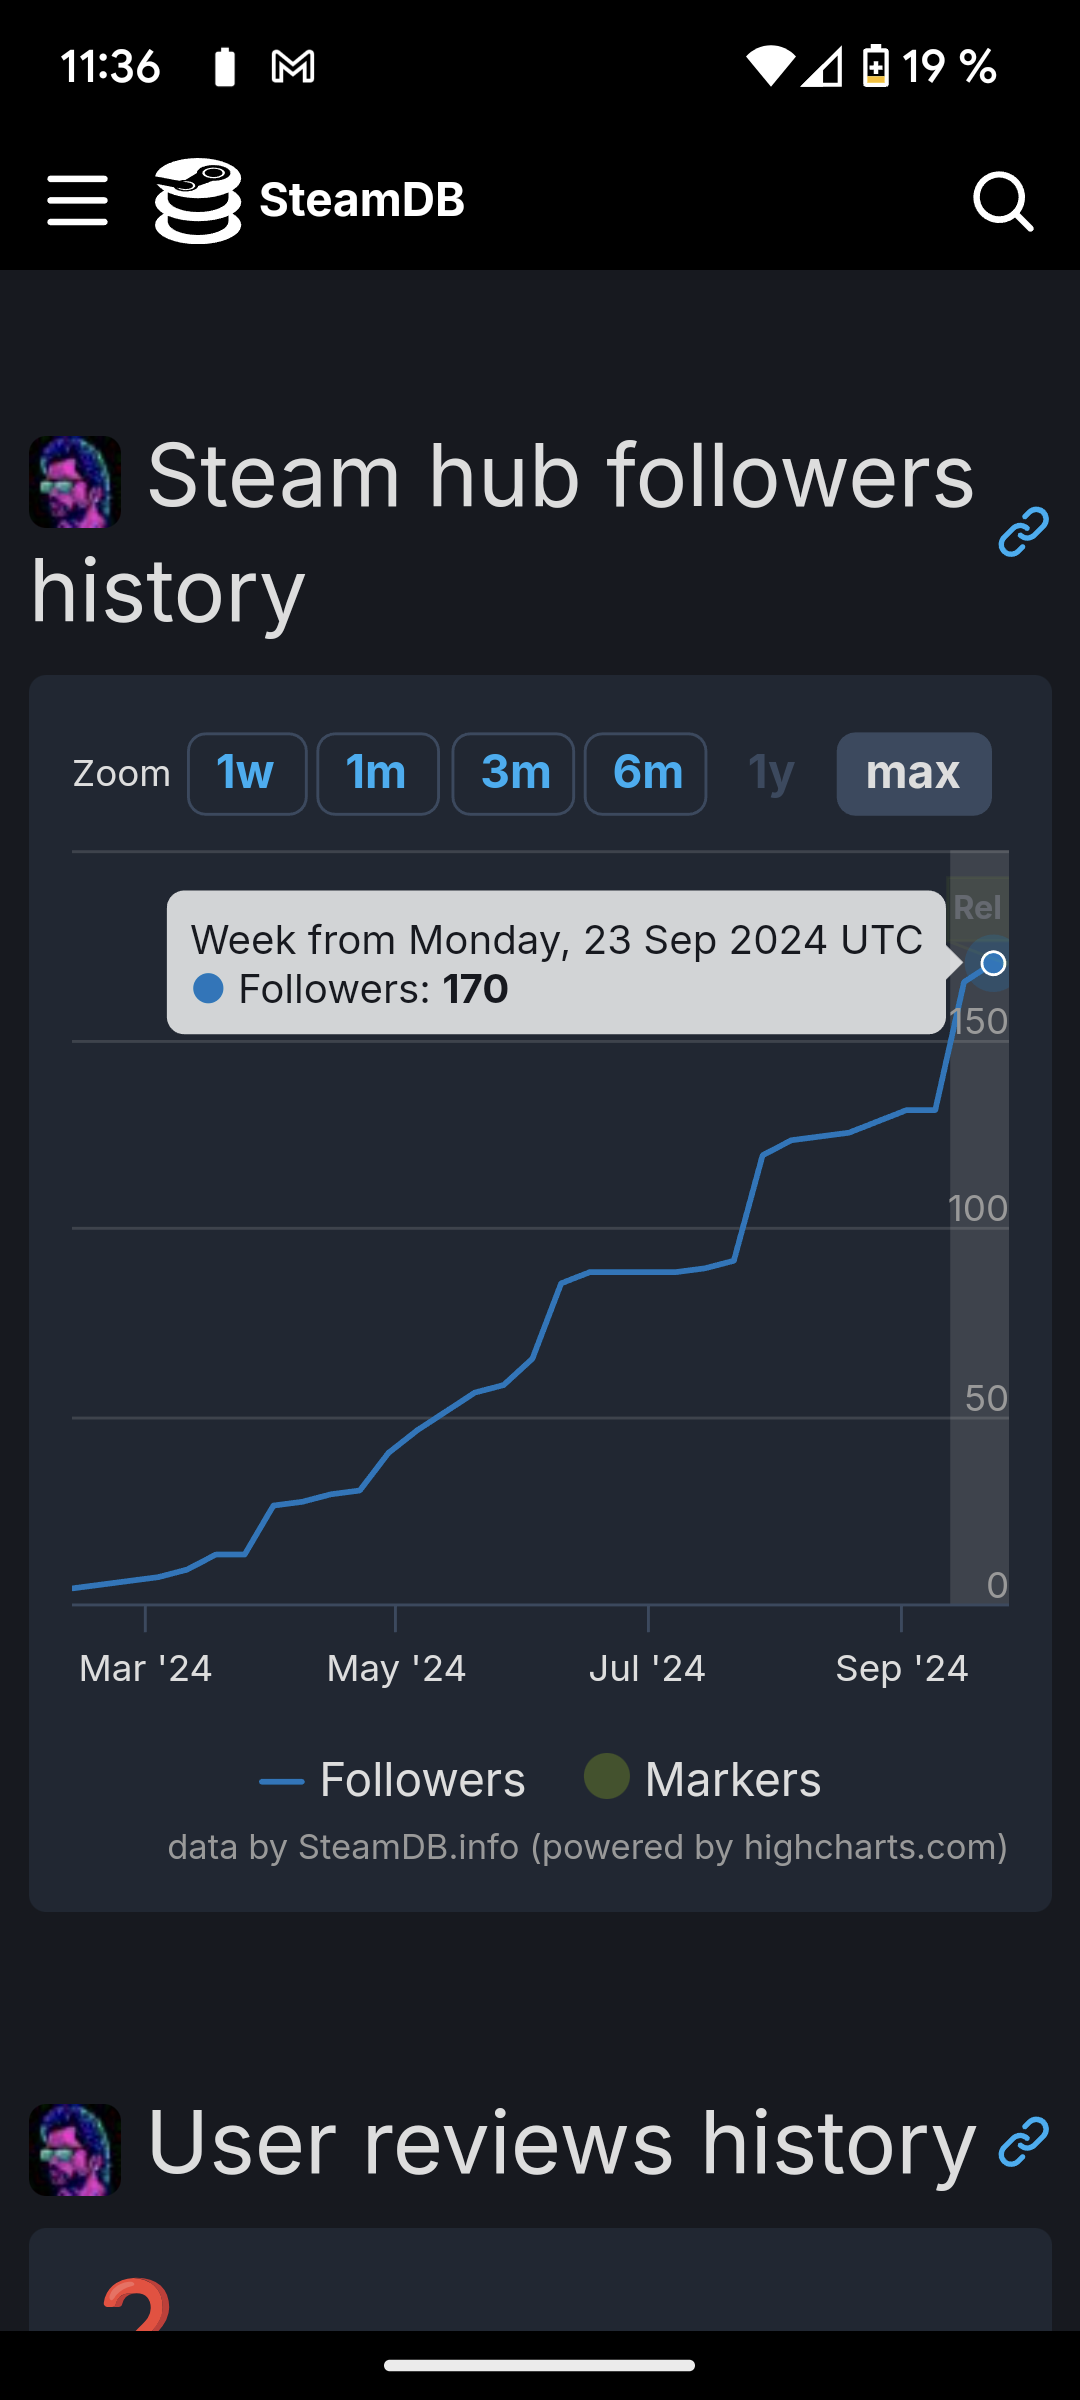This screenshot has height=2400, width=1080.
Task: Set chart zoom to 6m
Action: [645, 773]
